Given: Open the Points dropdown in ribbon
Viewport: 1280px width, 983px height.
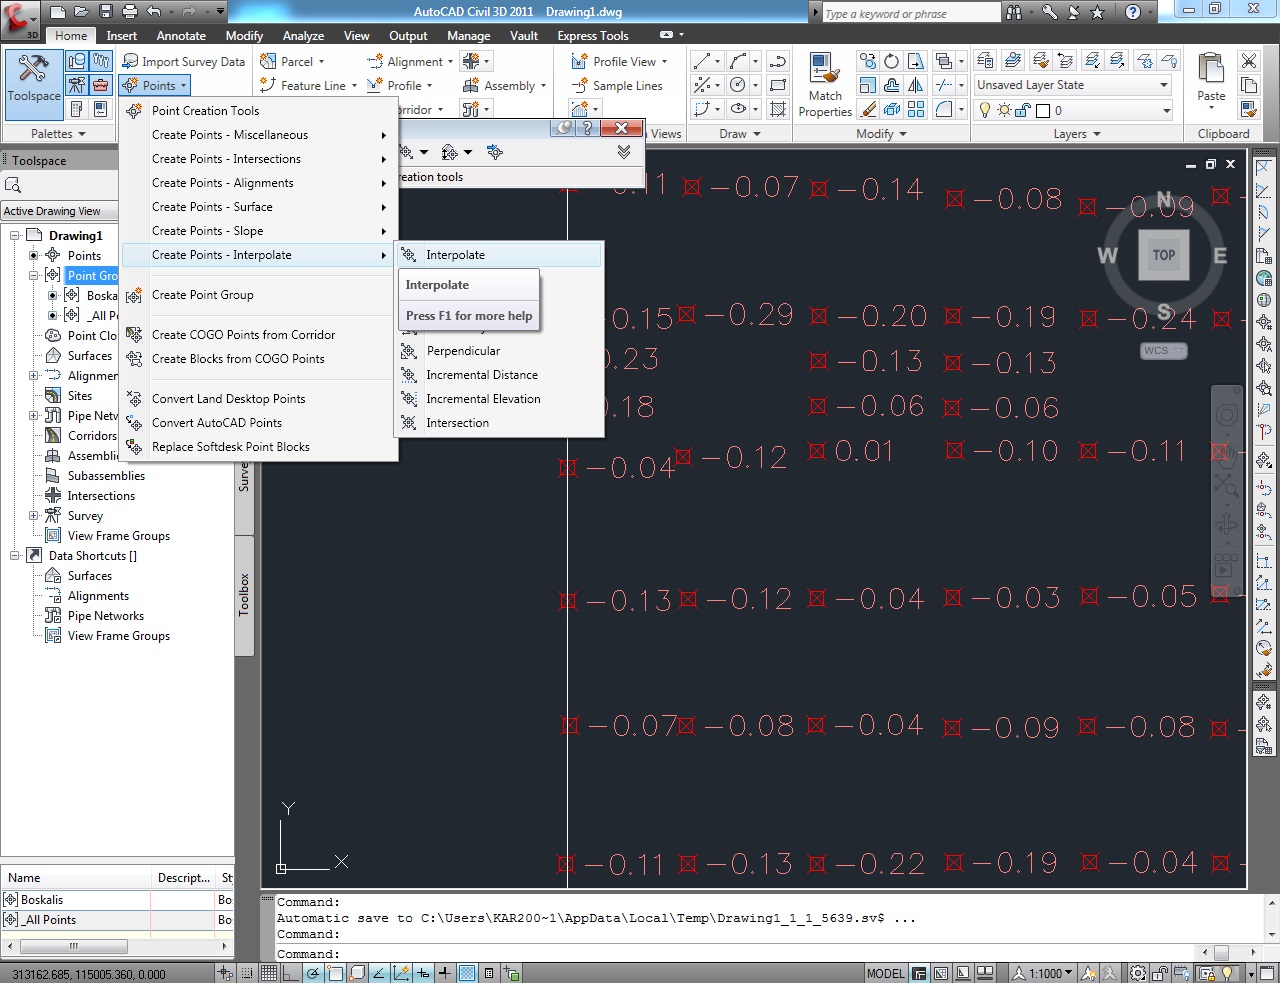Looking at the screenshot, I should pyautogui.click(x=155, y=86).
